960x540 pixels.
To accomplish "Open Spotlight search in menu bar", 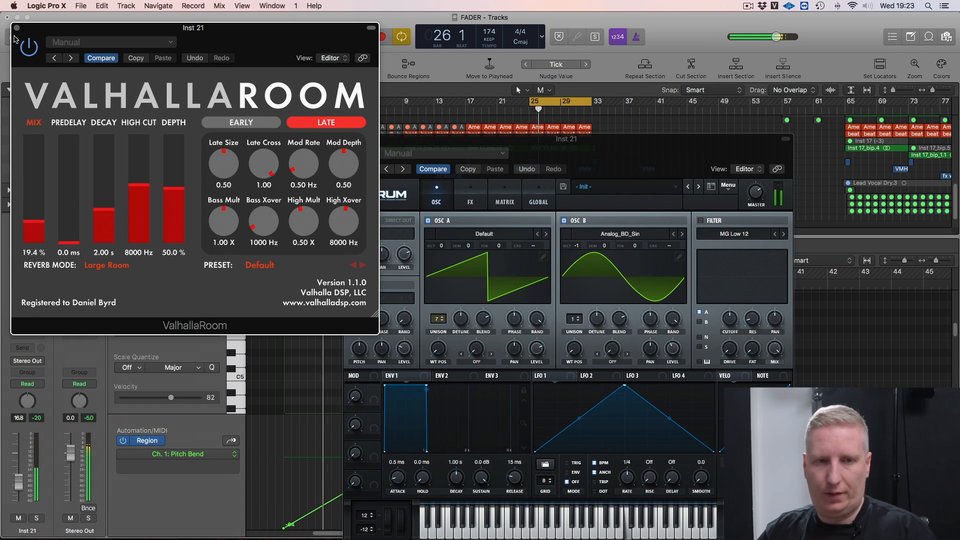I will pos(928,6).
